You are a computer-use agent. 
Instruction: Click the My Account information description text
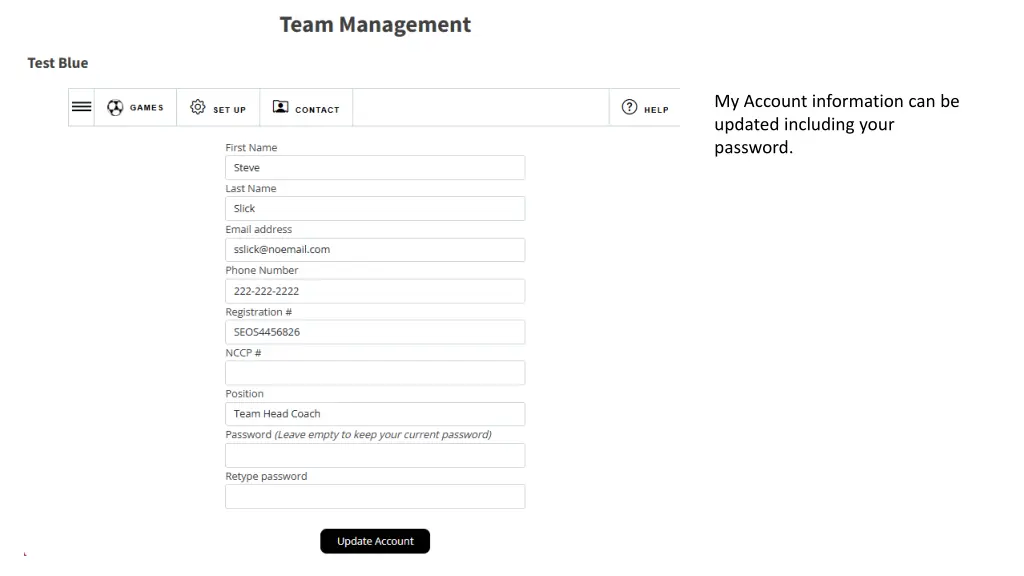coord(837,124)
